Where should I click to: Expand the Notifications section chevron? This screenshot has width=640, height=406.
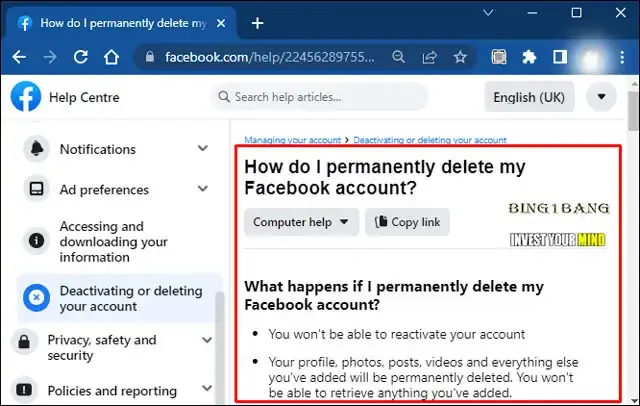point(203,148)
